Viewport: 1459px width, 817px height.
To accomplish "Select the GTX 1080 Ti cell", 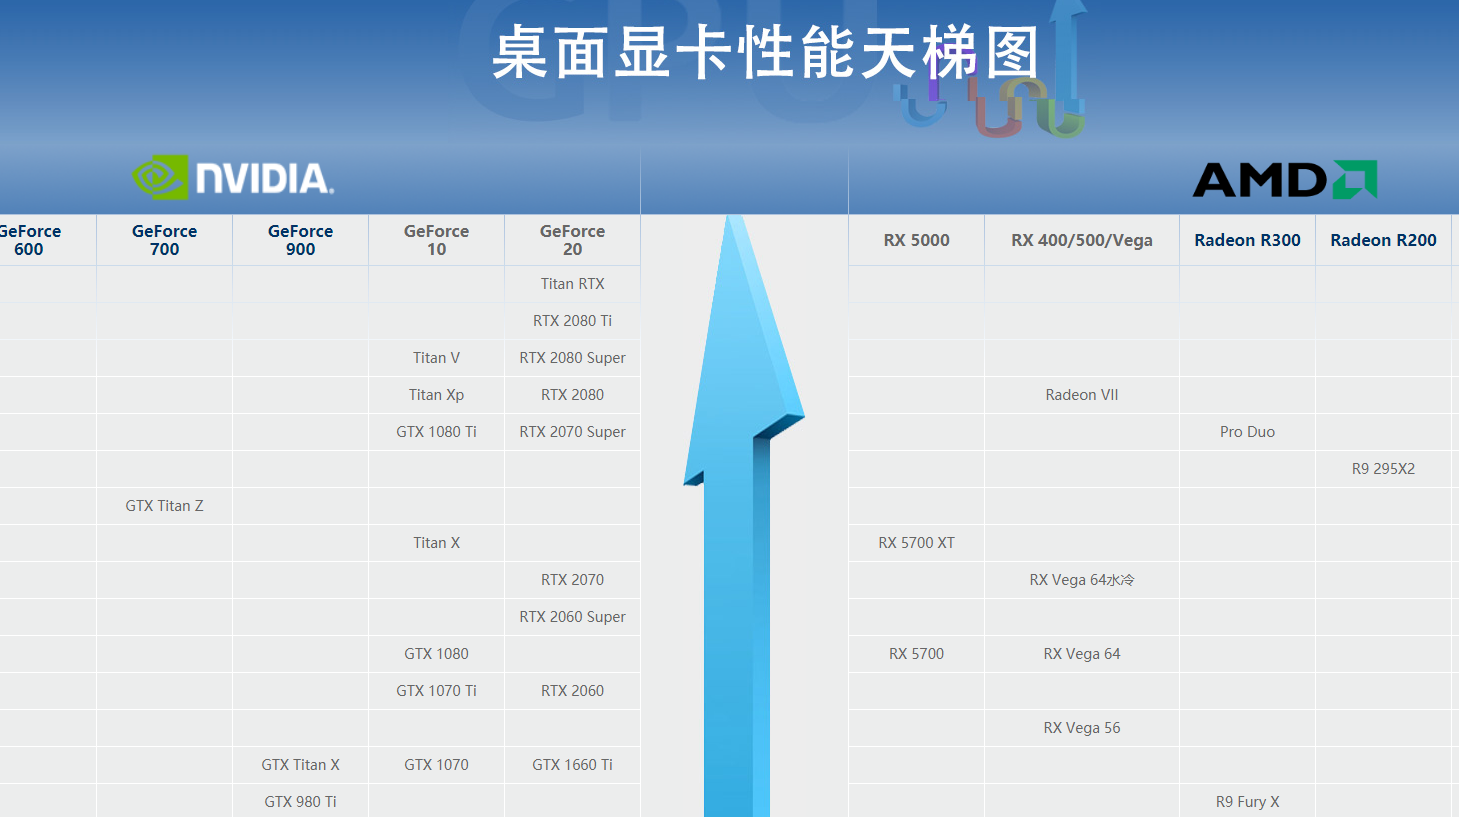I will [437, 432].
